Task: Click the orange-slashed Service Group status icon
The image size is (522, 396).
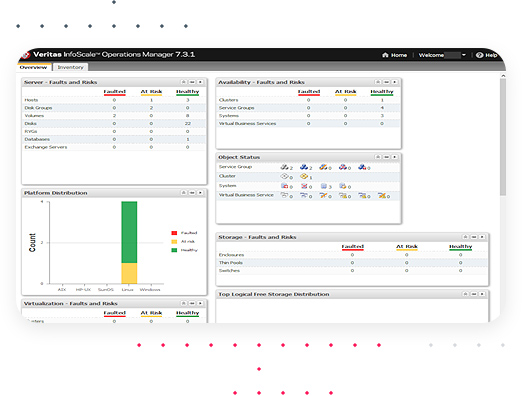Action: (x=323, y=167)
